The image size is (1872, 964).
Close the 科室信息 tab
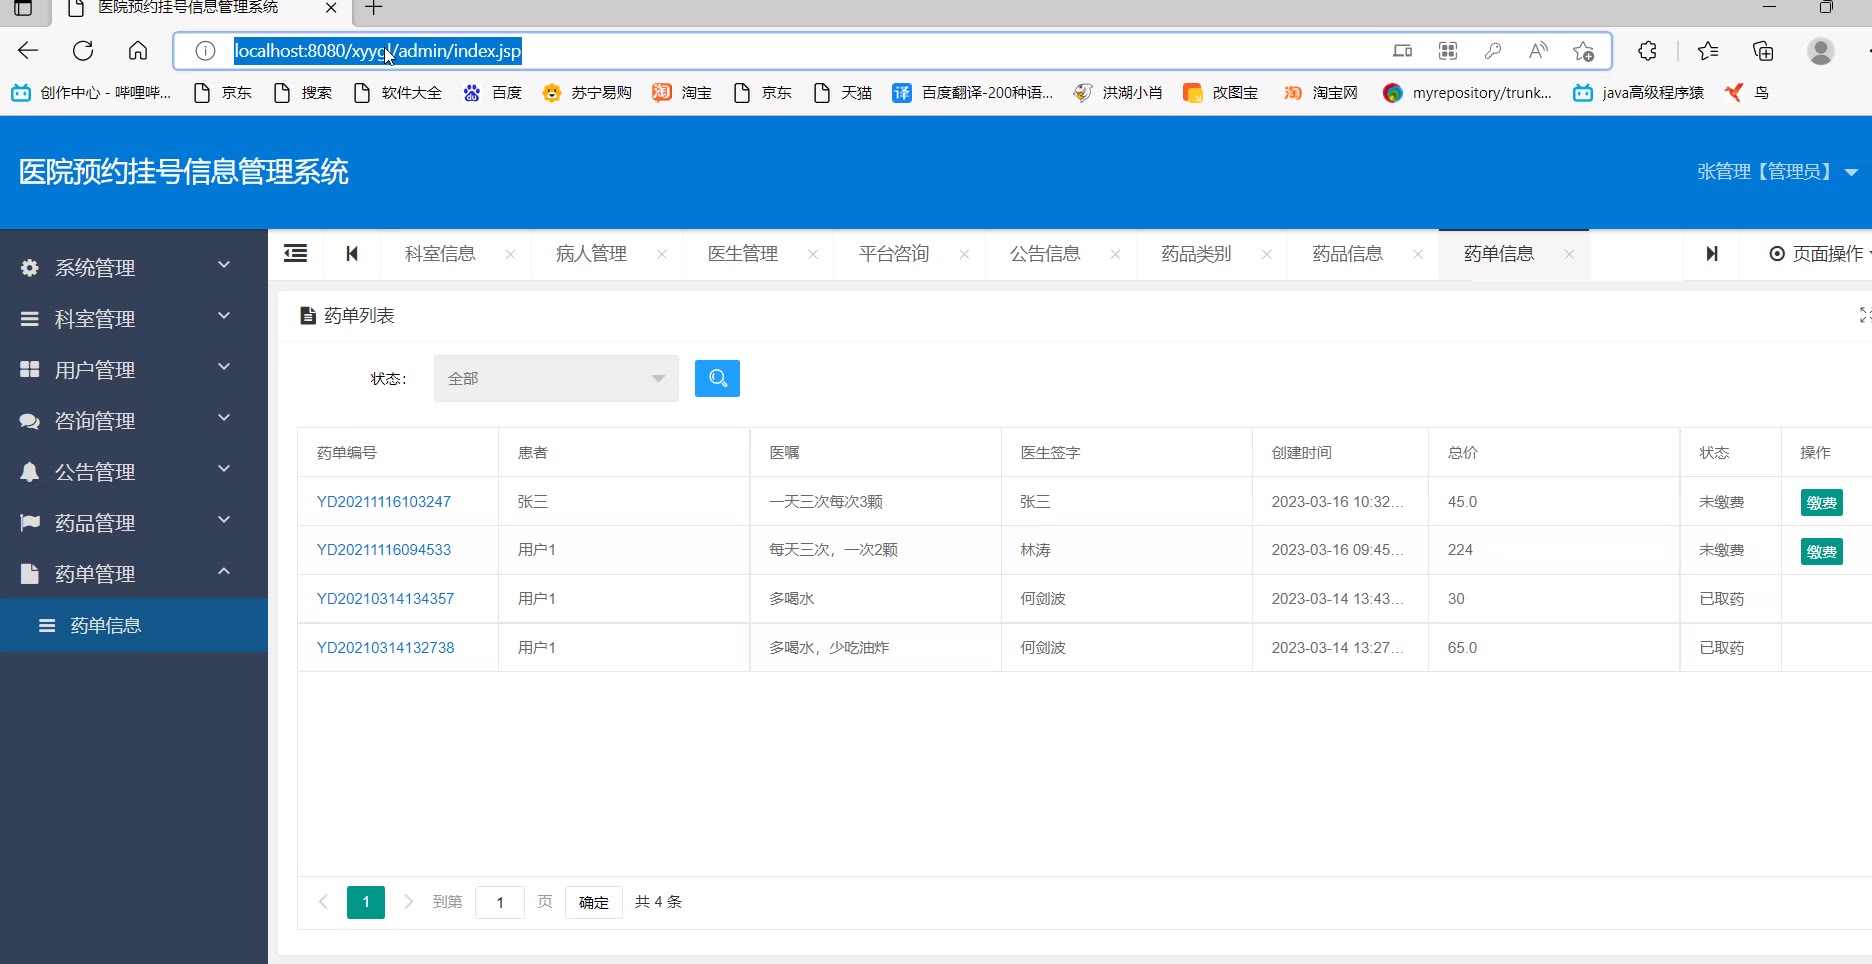[510, 255]
